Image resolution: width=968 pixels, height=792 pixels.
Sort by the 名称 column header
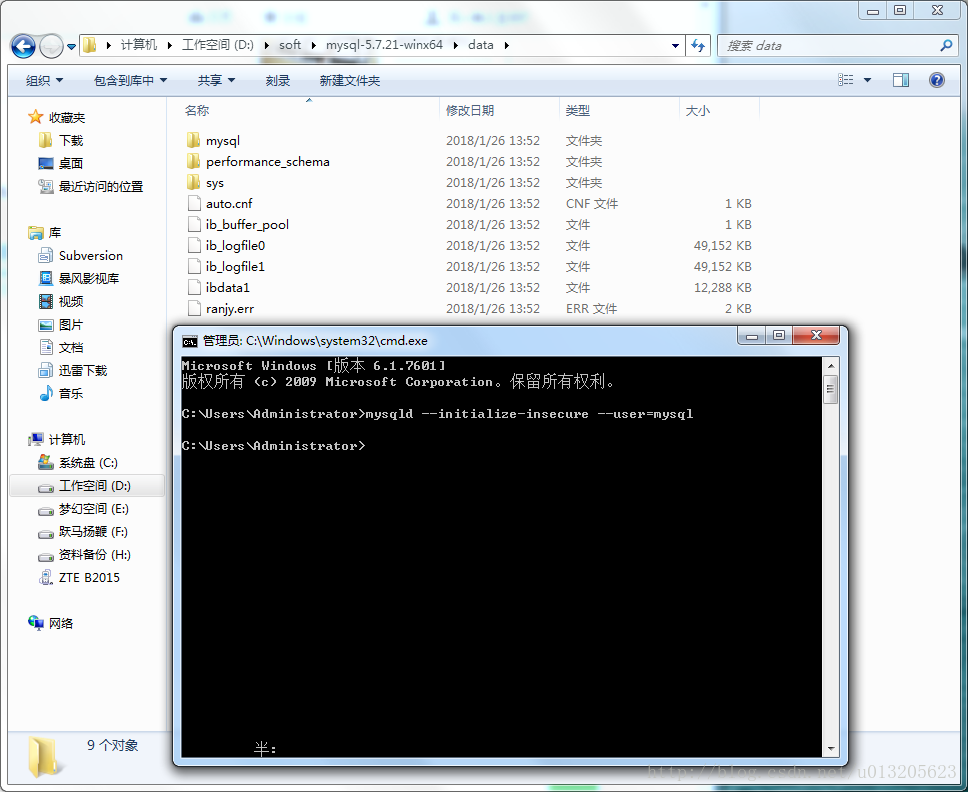click(197, 110)
